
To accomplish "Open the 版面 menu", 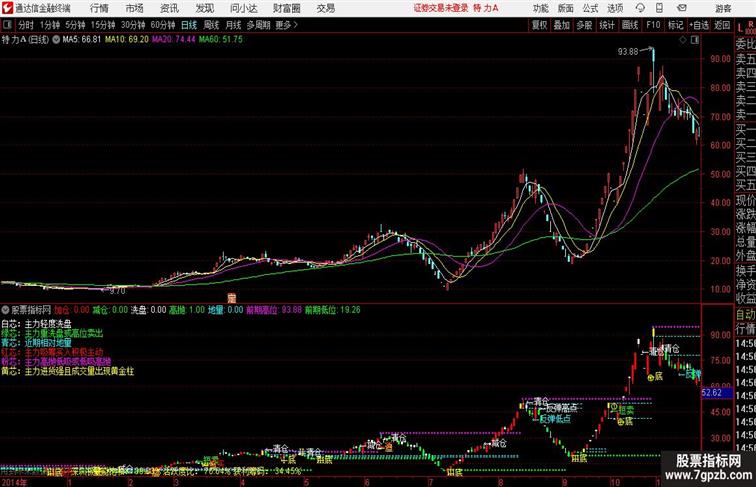I will click(x=566, y=8).
